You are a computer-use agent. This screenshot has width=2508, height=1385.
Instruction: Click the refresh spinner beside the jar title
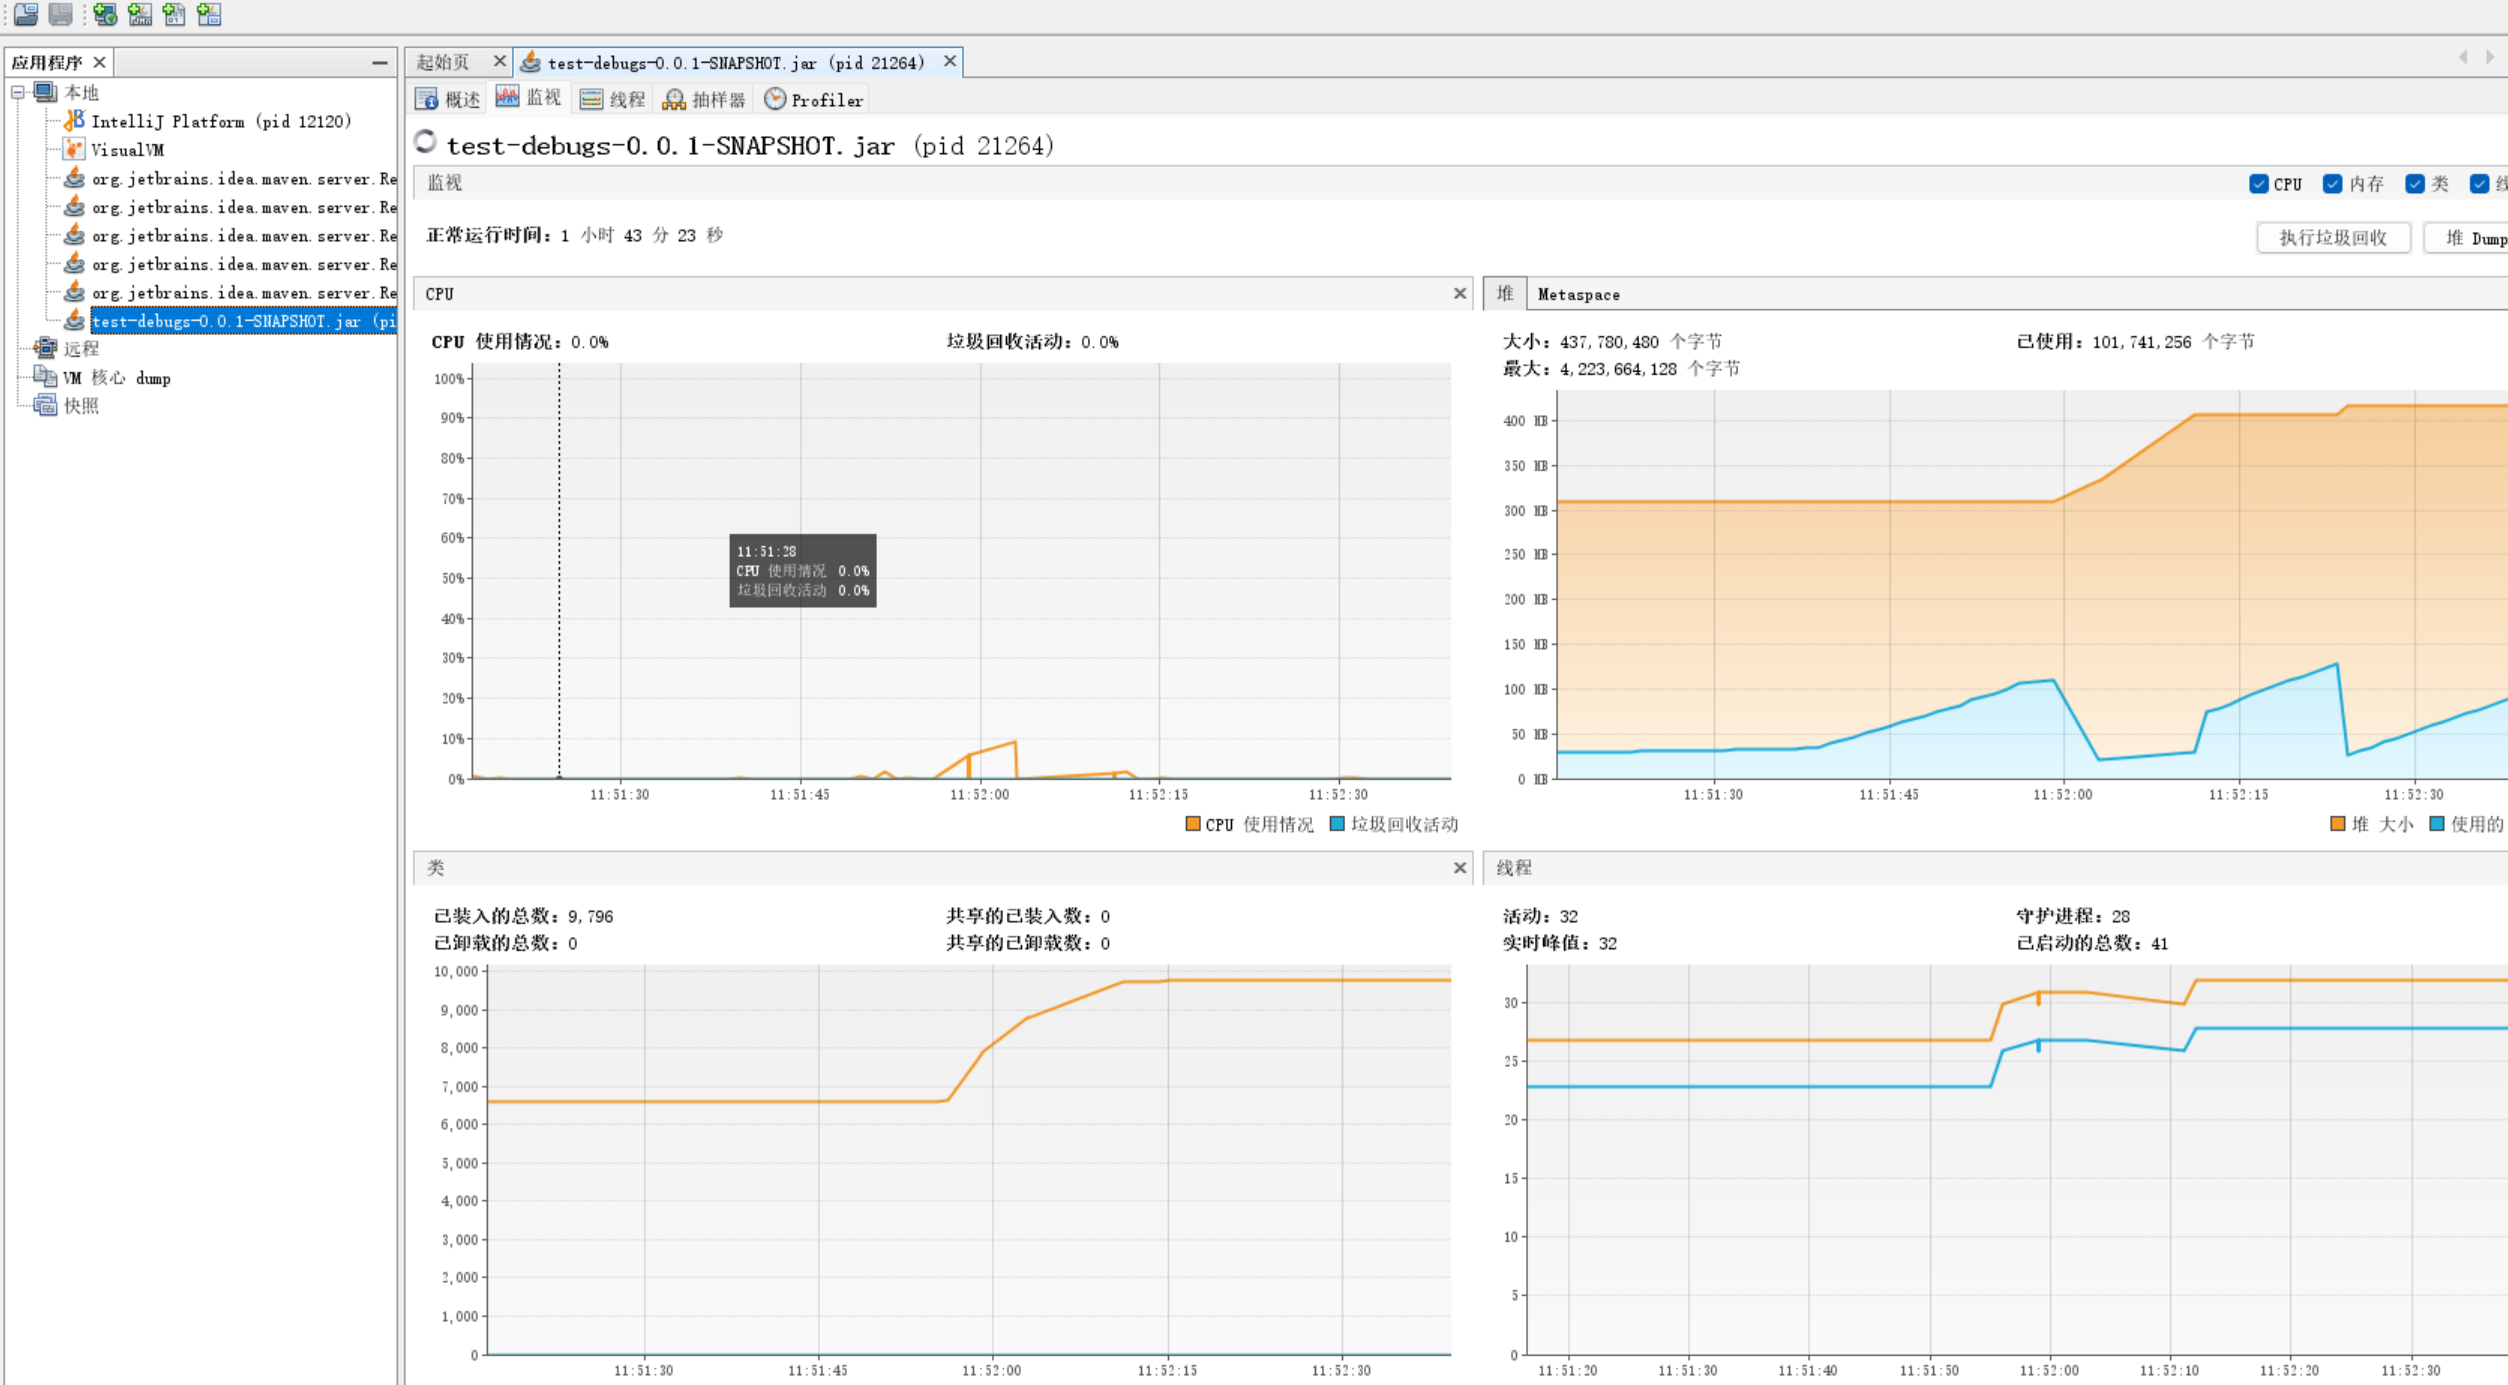tap(426, 143)
